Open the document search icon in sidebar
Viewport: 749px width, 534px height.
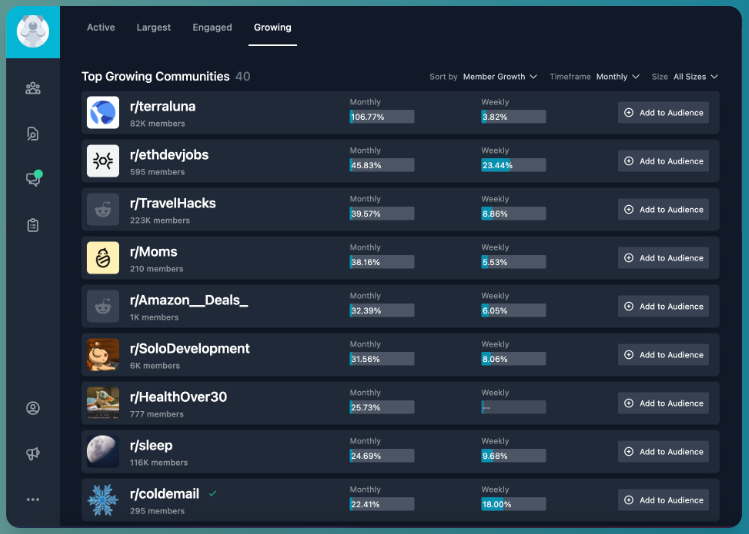click(33, 134)
